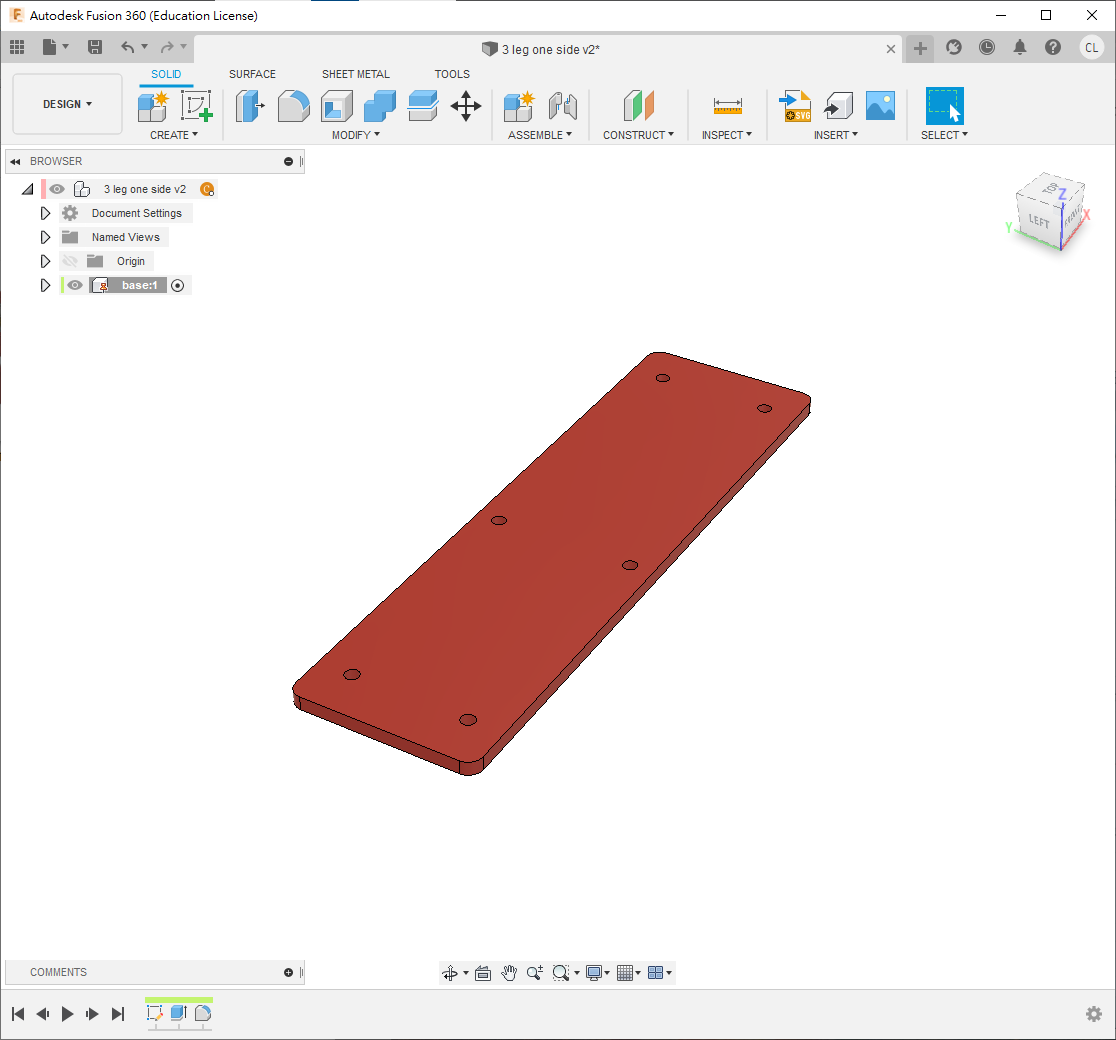Viewport: 1116px width, 1040px height.
Task: Expand the Document Settings tree node
Action: (45, 213)
